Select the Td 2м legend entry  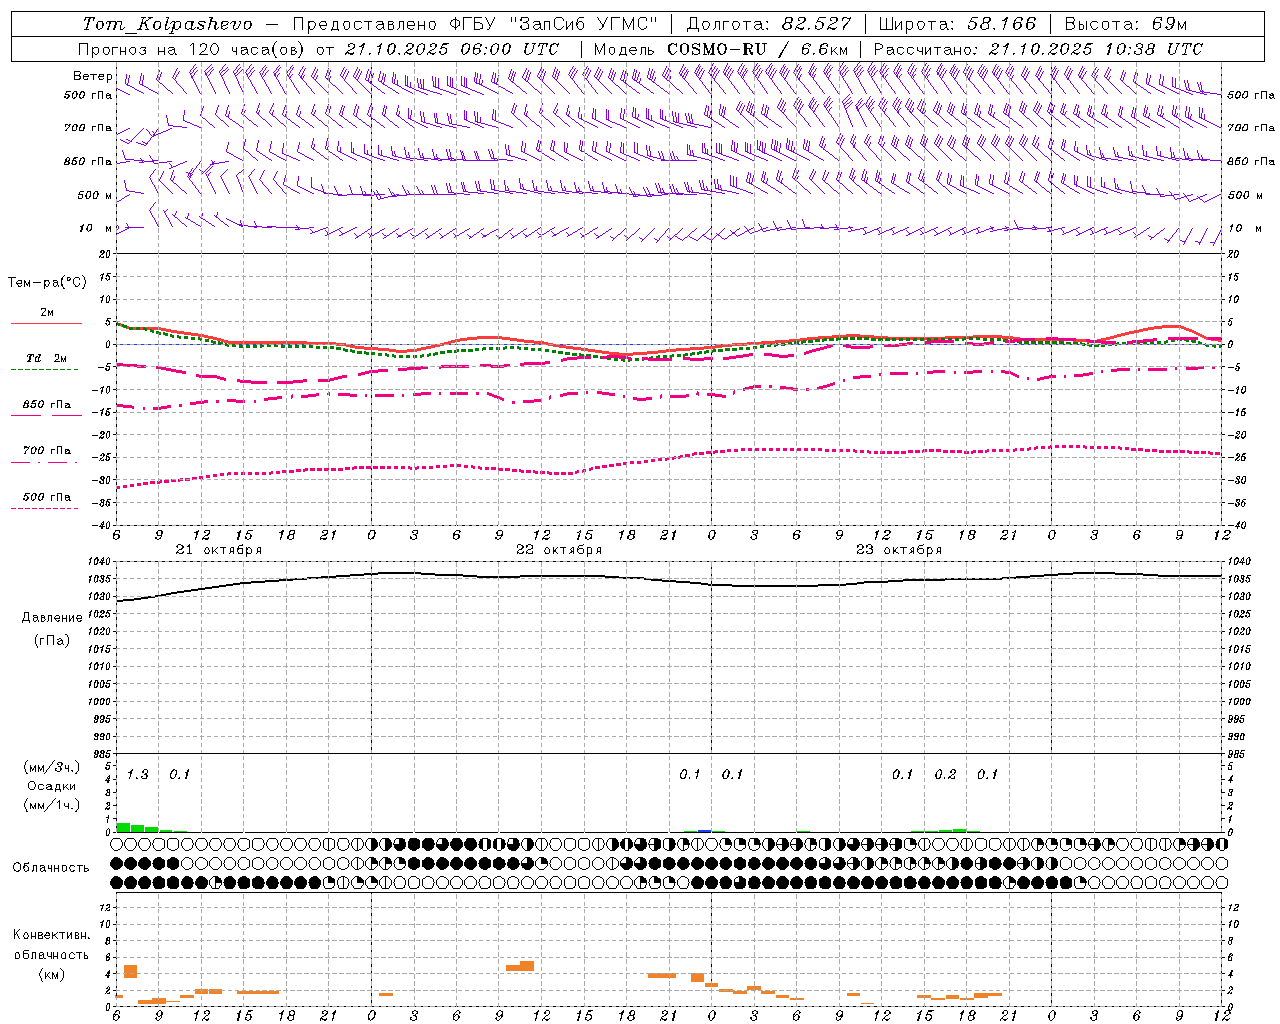47,358
